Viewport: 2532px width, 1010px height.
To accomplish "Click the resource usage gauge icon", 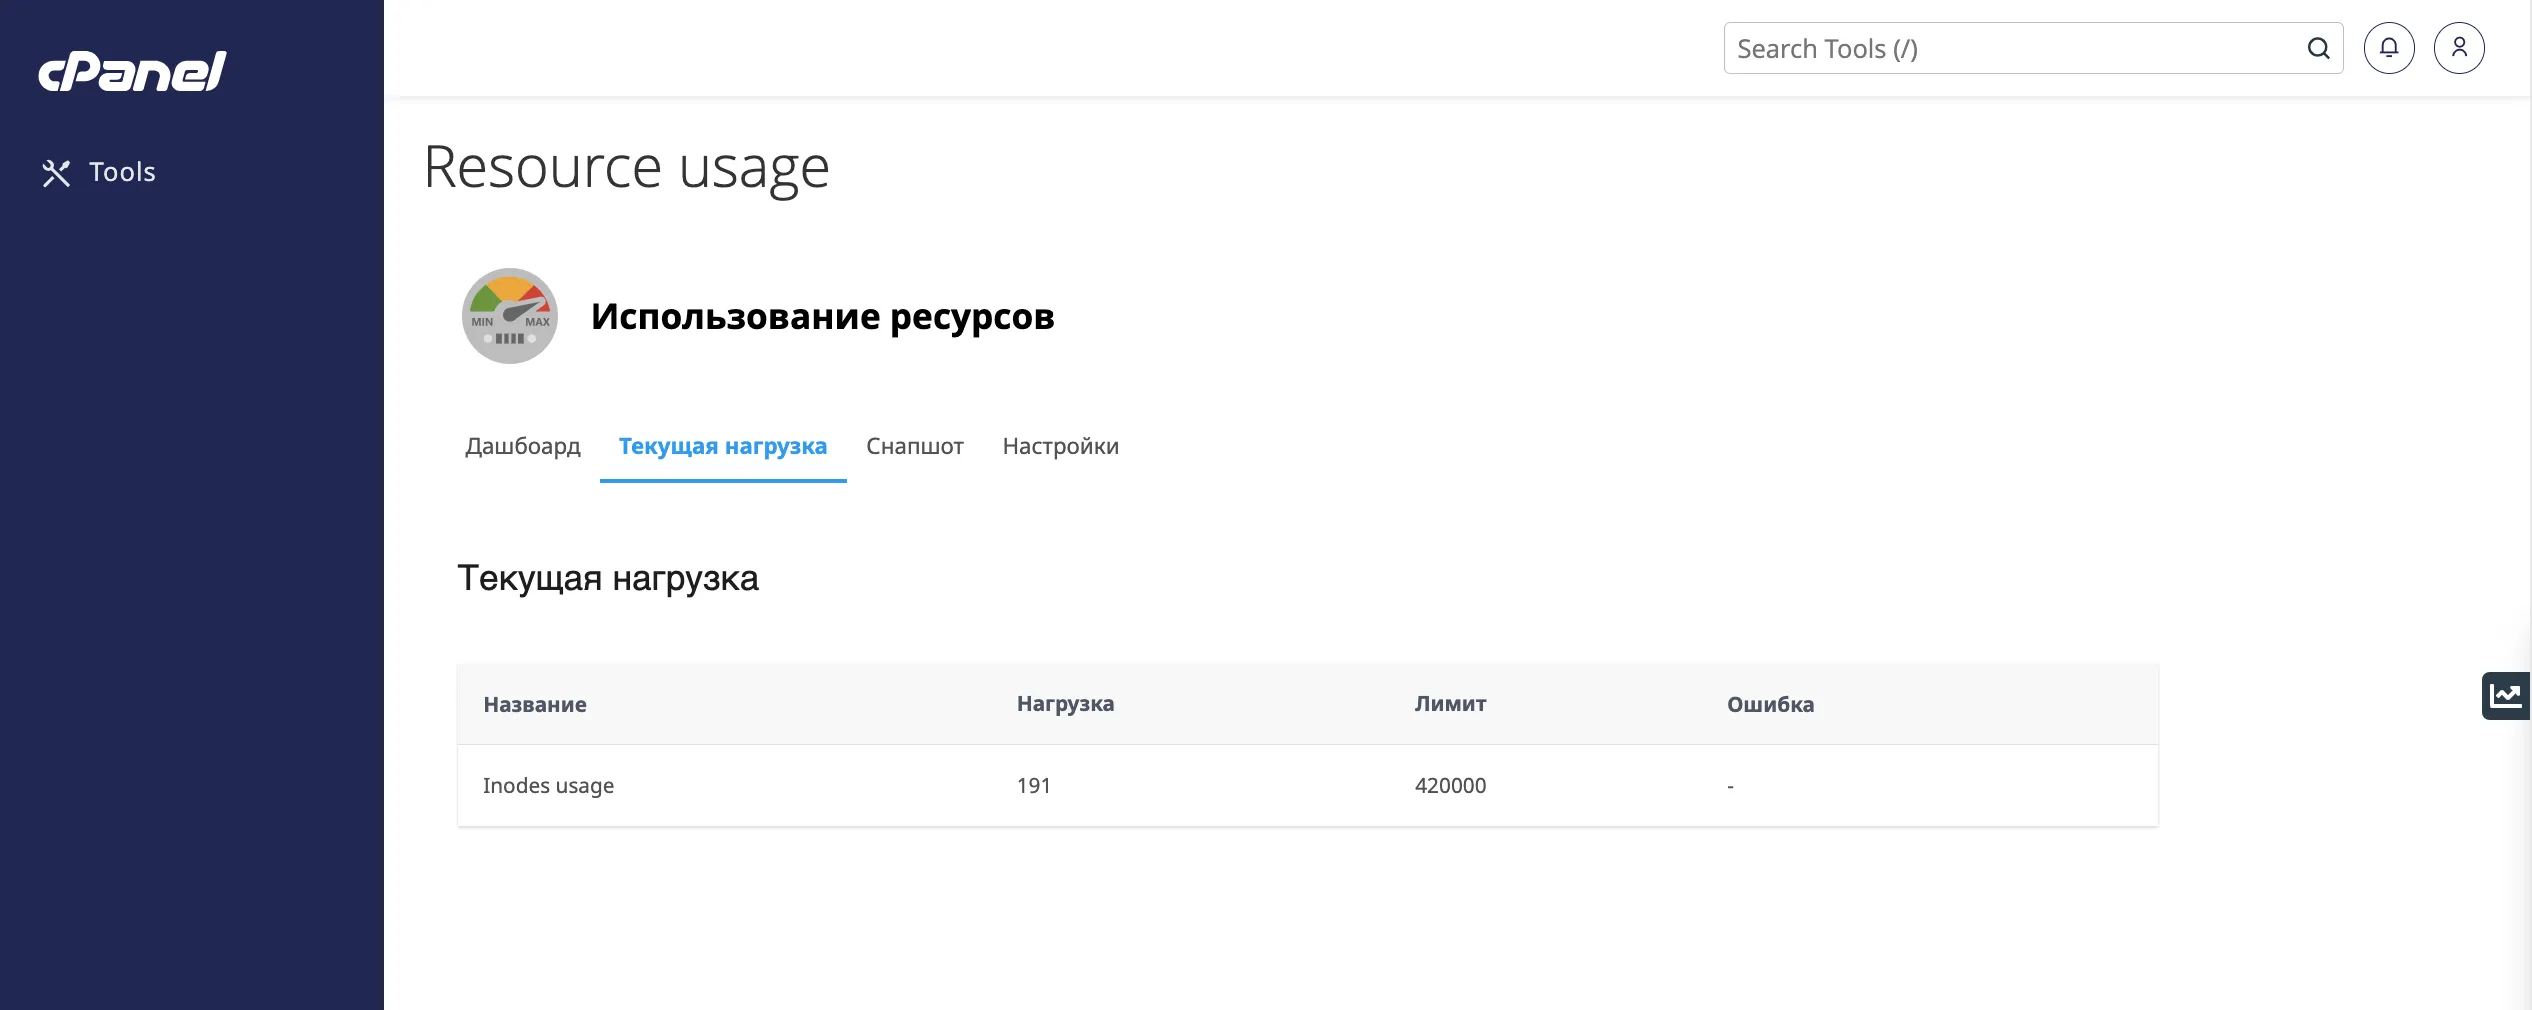I will [509, 316].
